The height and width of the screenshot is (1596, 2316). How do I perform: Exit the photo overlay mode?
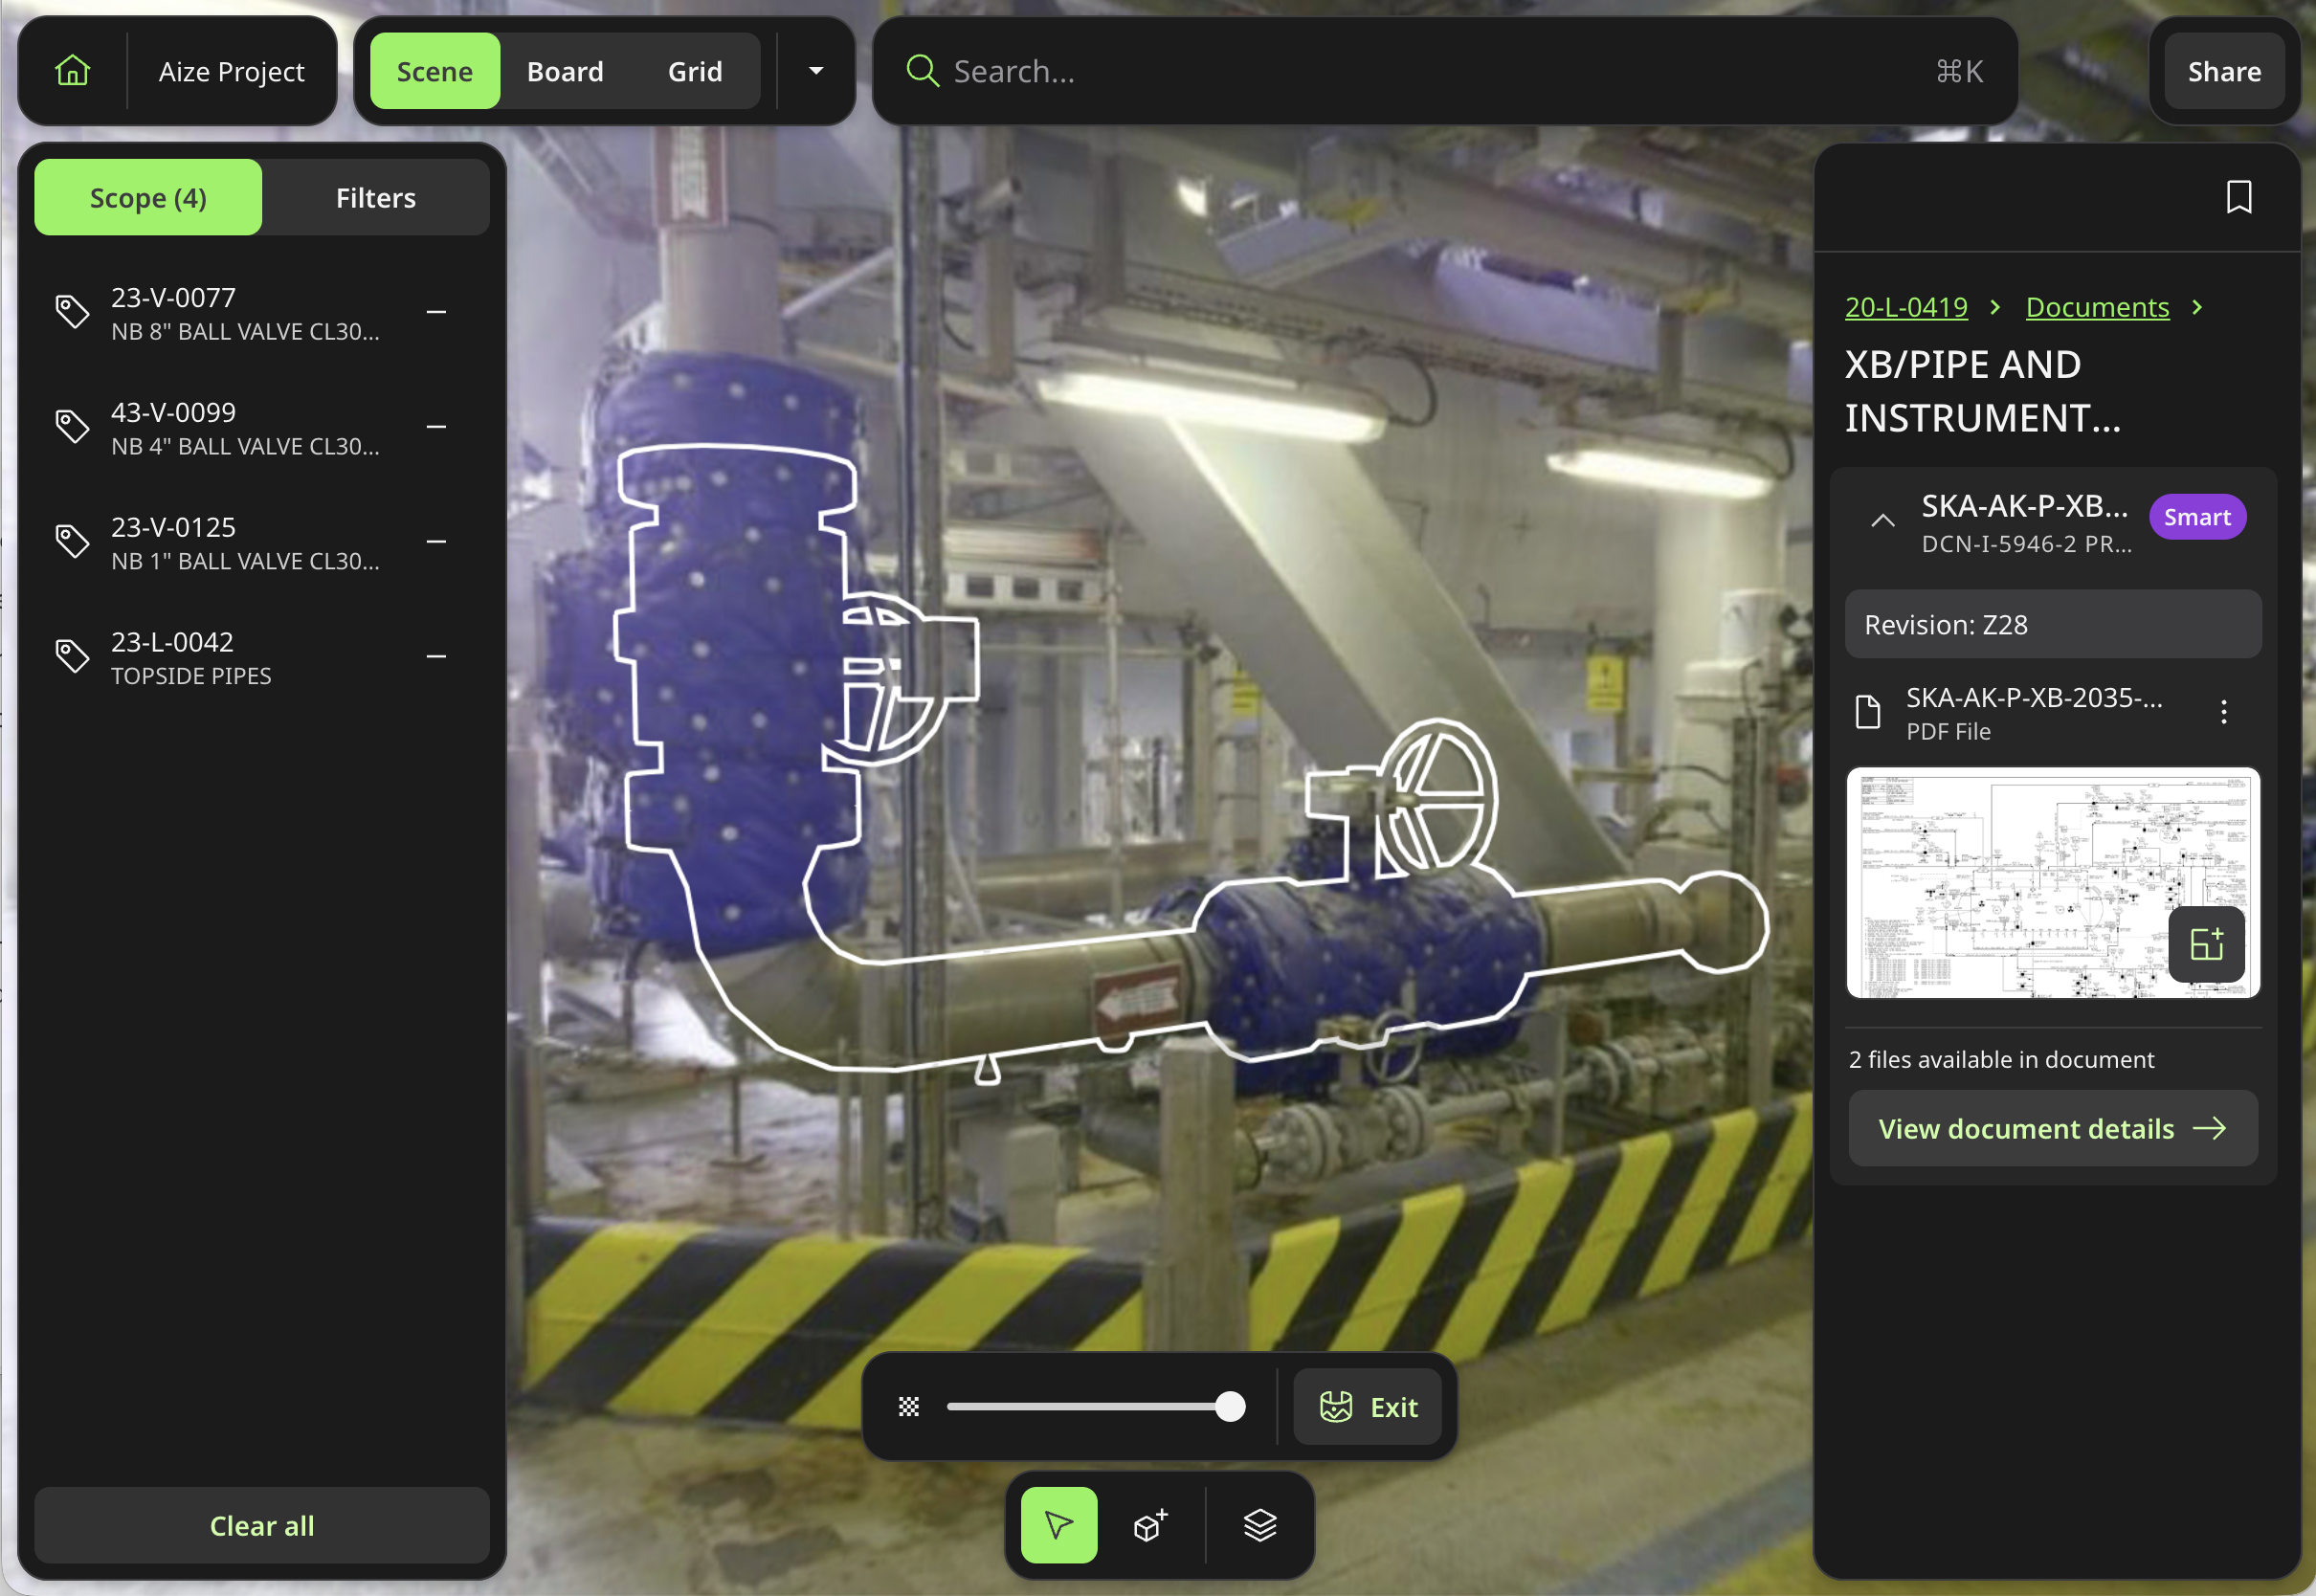[x=1367, y=1407]
